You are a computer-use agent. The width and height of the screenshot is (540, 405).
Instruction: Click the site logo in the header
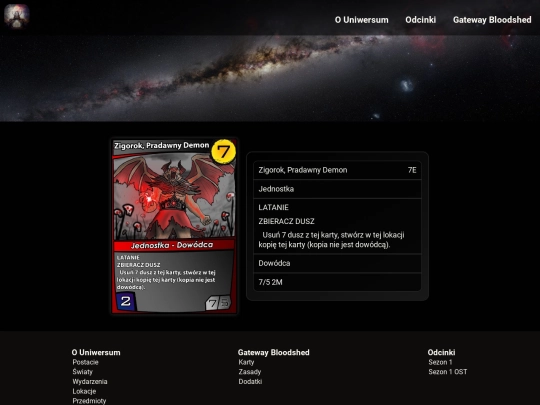click(x=17, y=16)
